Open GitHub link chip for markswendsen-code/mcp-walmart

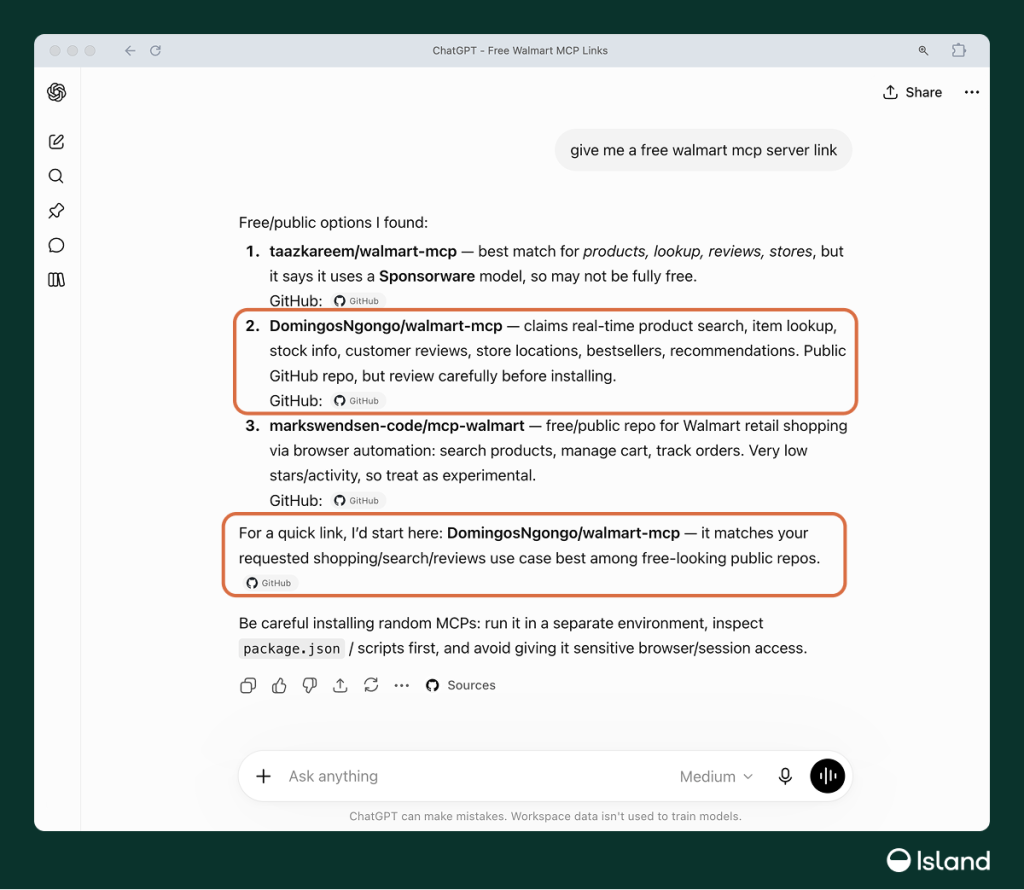(x=357, y=501)
